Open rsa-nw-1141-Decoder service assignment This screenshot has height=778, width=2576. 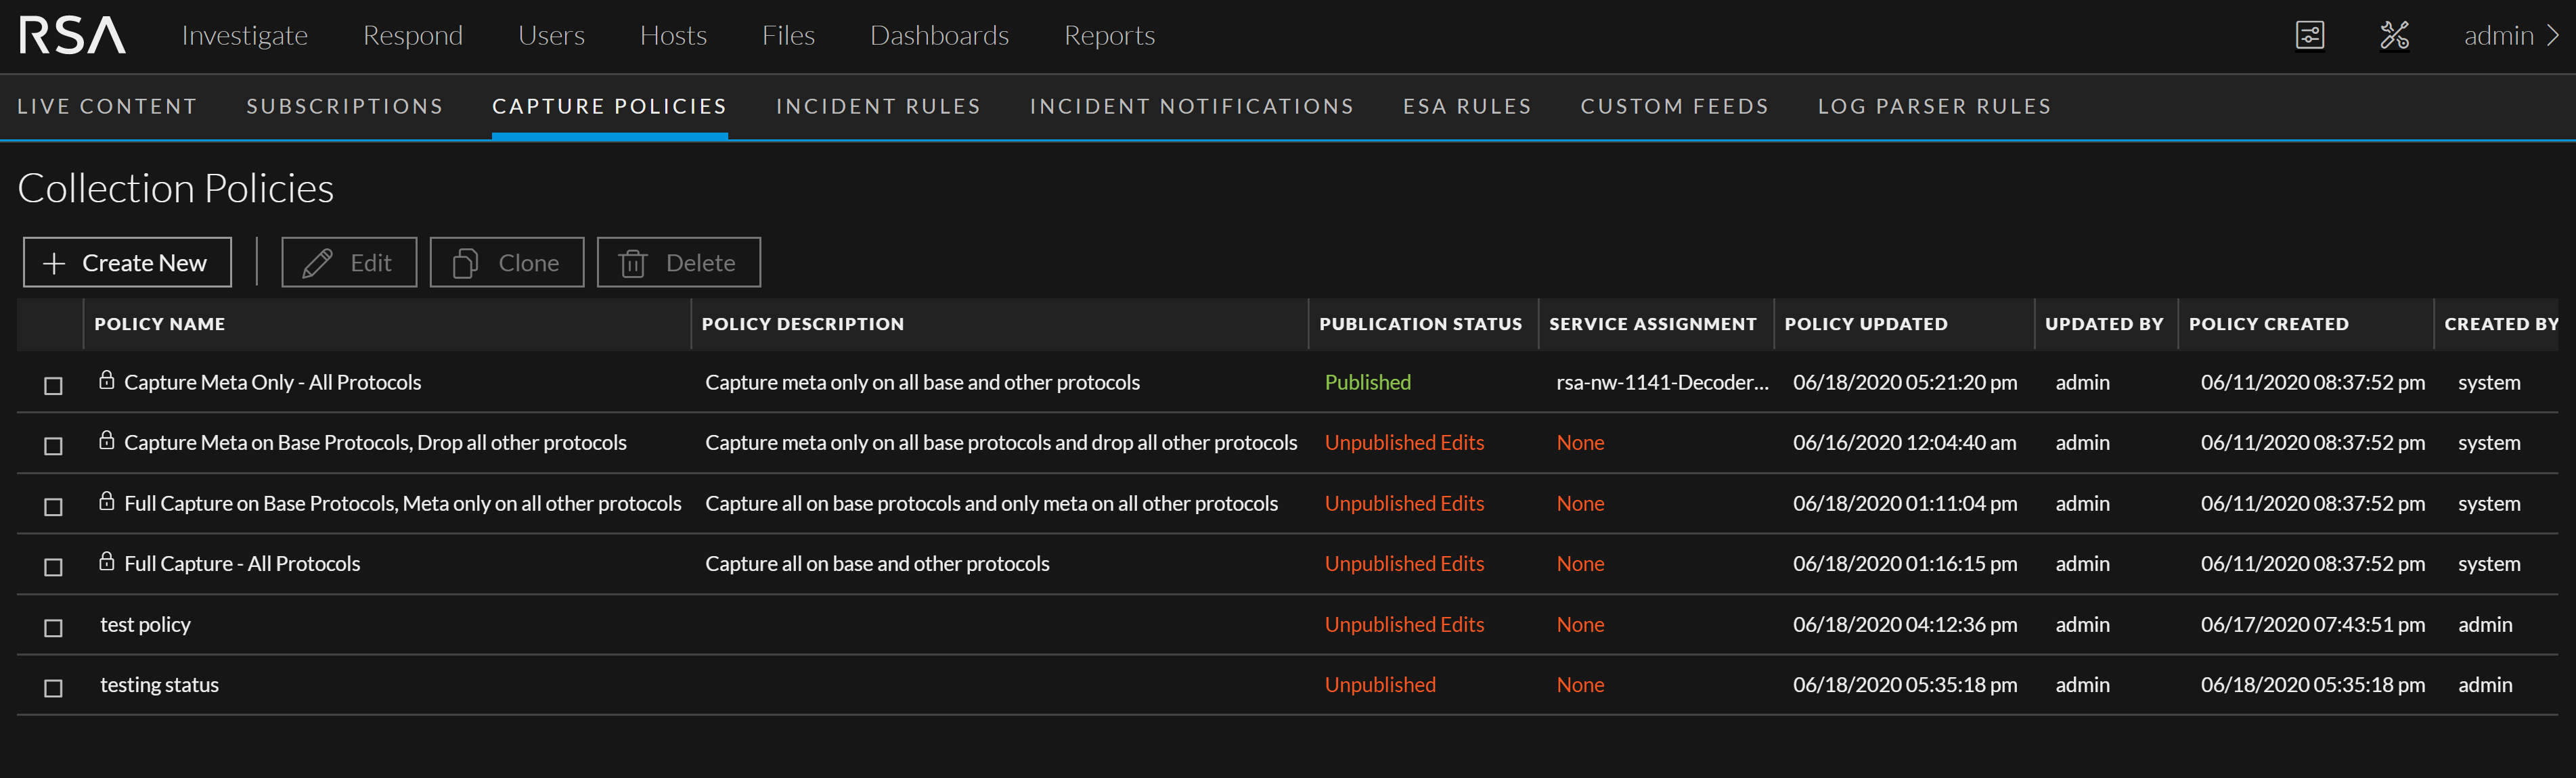tap(1662, 383)
